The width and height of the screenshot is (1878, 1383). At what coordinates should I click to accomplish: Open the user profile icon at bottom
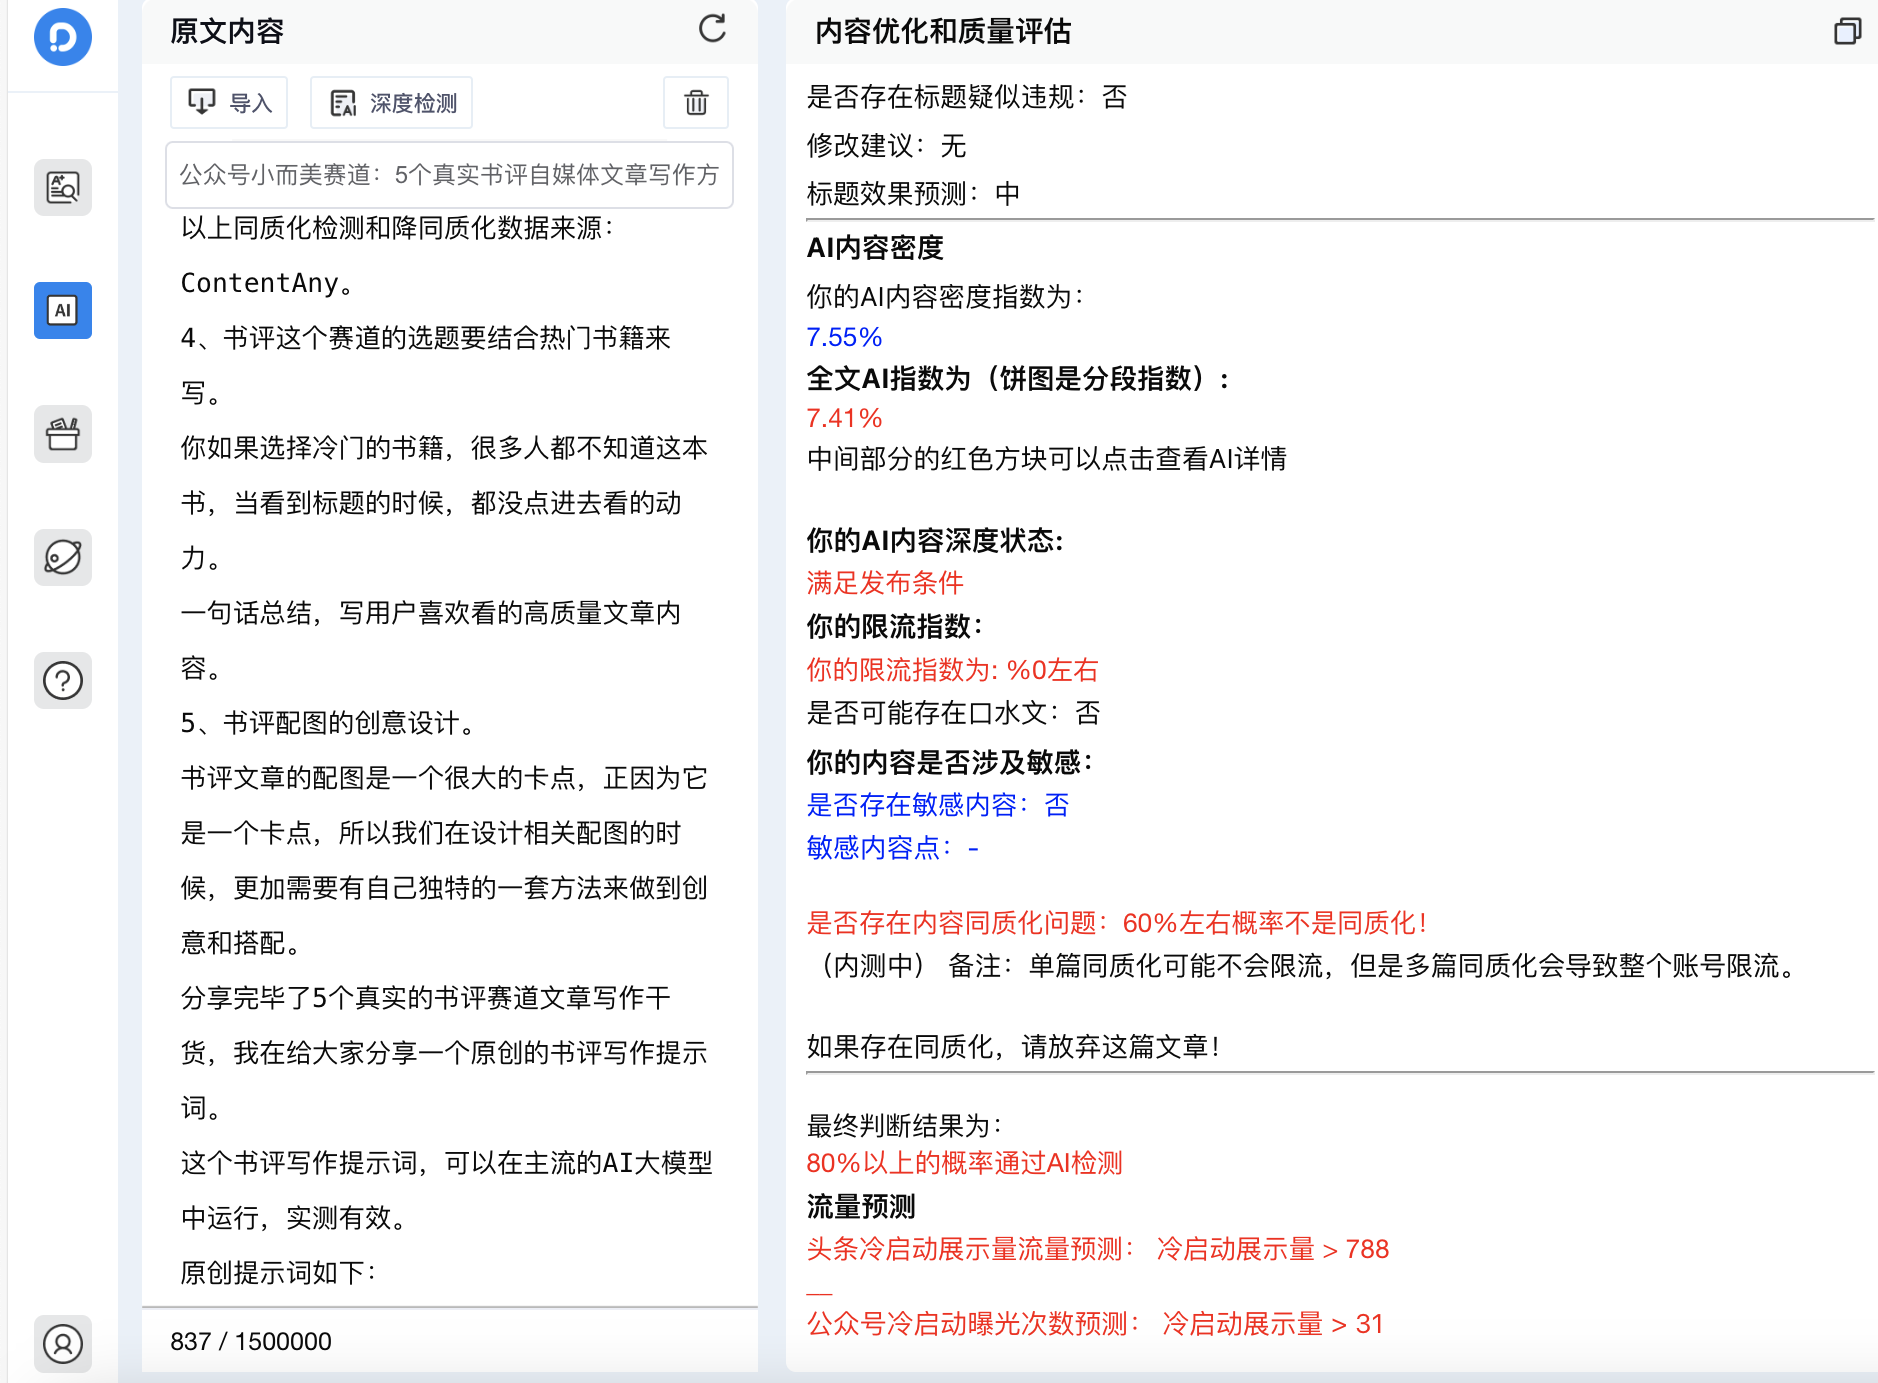point(62,1343)
